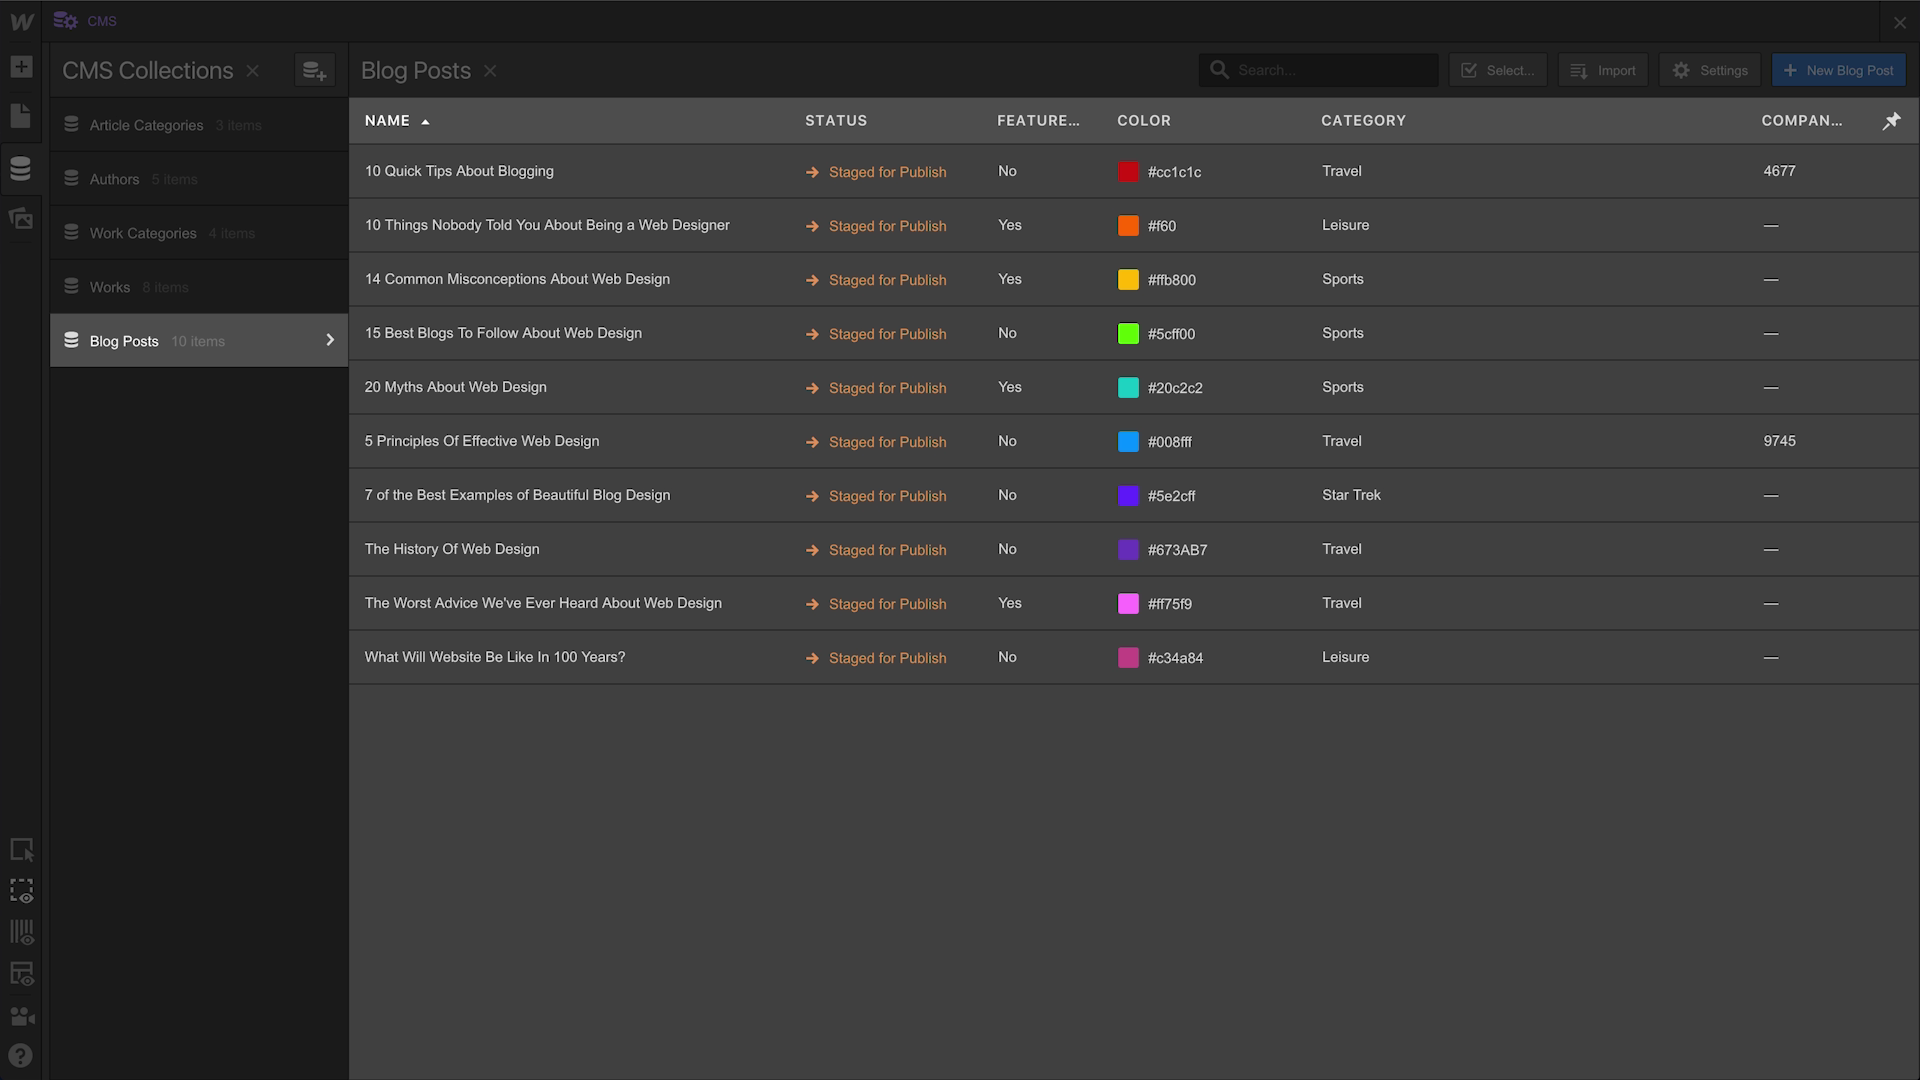Expand the Blog Posts collection chevron
This screenshot has width=1920, height=1080.
[x=330, y=340]
